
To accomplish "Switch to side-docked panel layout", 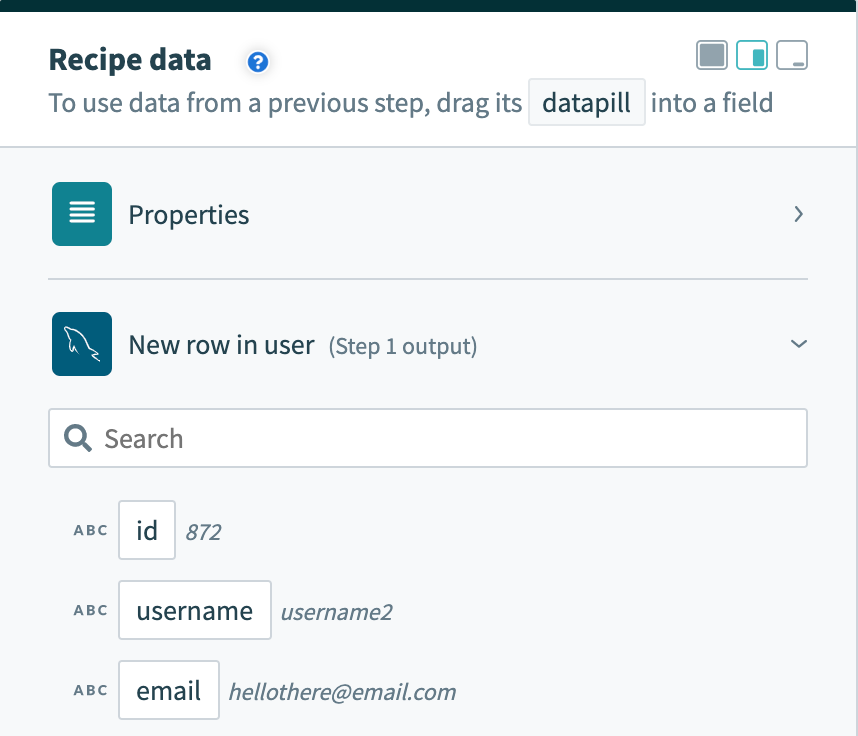I will 752,56.
